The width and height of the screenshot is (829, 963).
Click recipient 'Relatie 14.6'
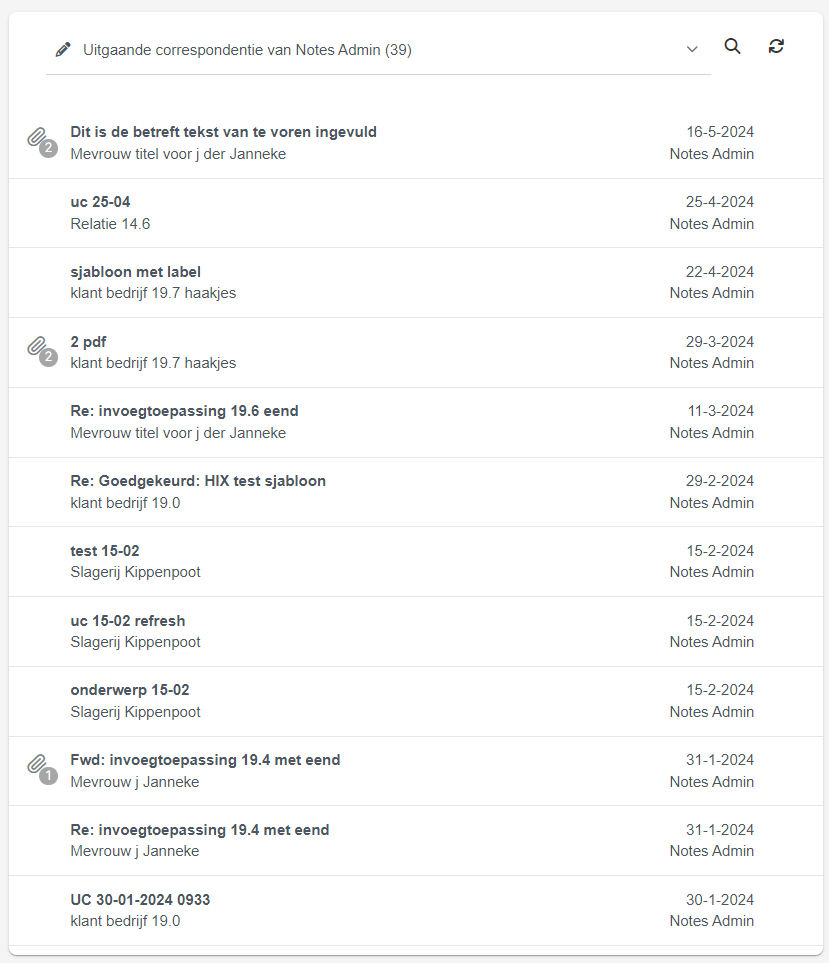pos(111,224)
